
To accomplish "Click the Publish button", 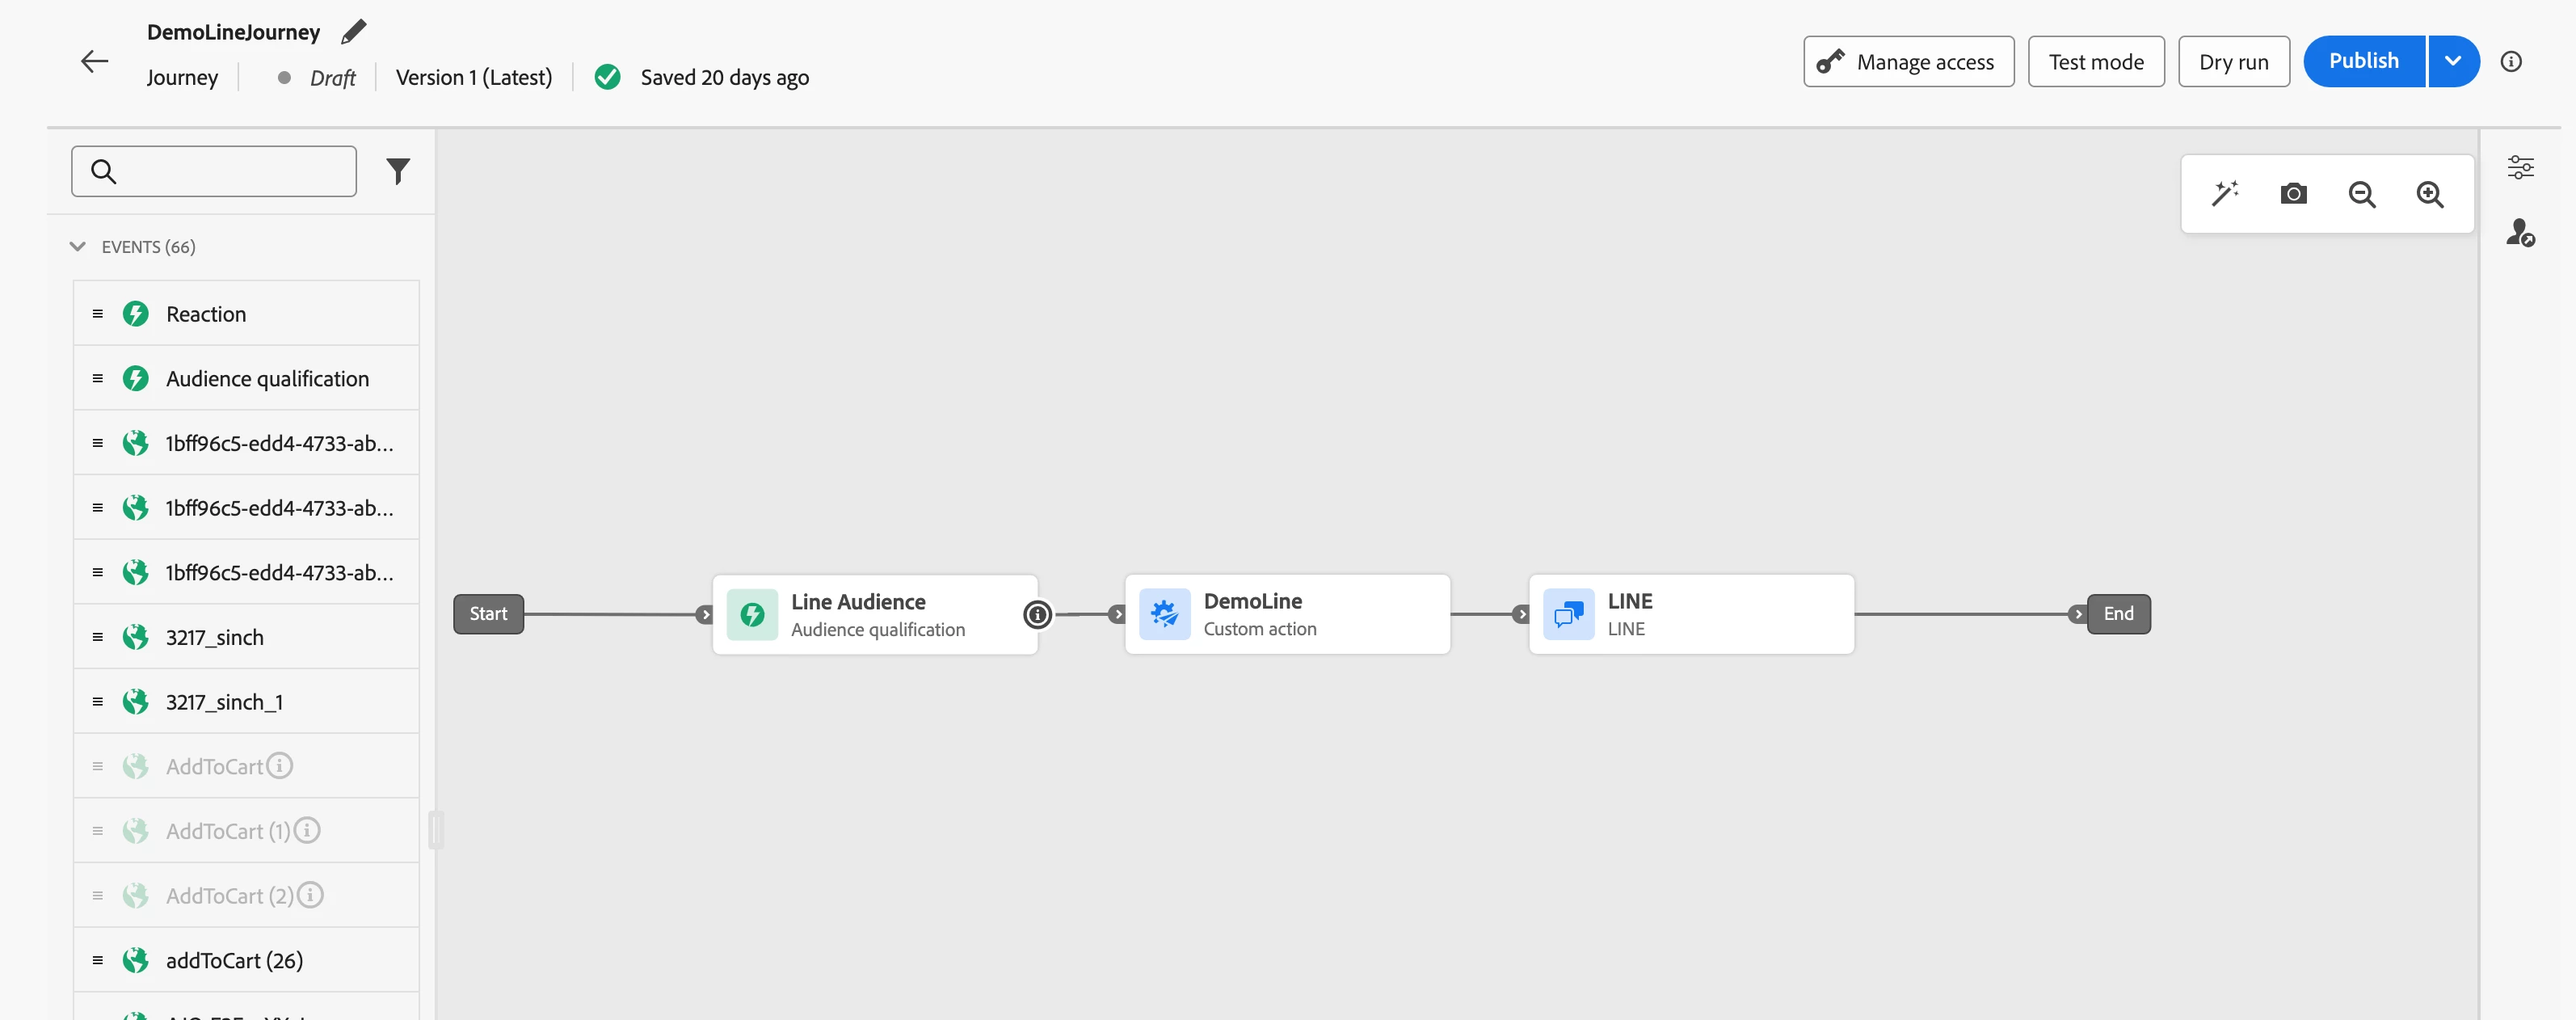I will coord(2363,61).
